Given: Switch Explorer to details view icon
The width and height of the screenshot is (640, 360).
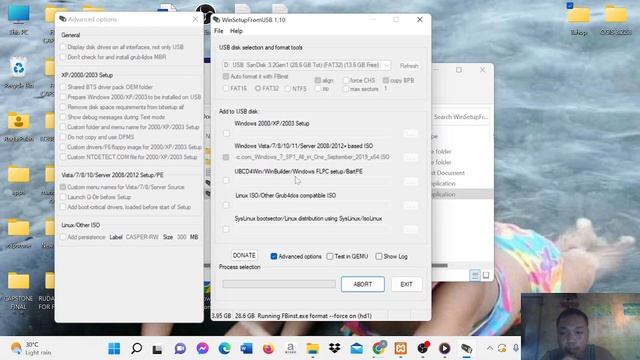Looking at the screenshot, I should 475,275.
